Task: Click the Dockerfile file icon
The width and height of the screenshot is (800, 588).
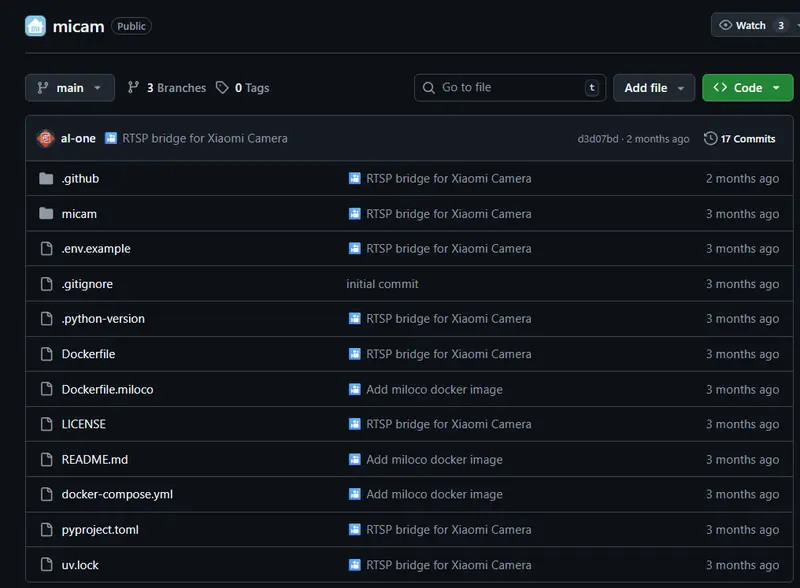Action: (46, 354)
